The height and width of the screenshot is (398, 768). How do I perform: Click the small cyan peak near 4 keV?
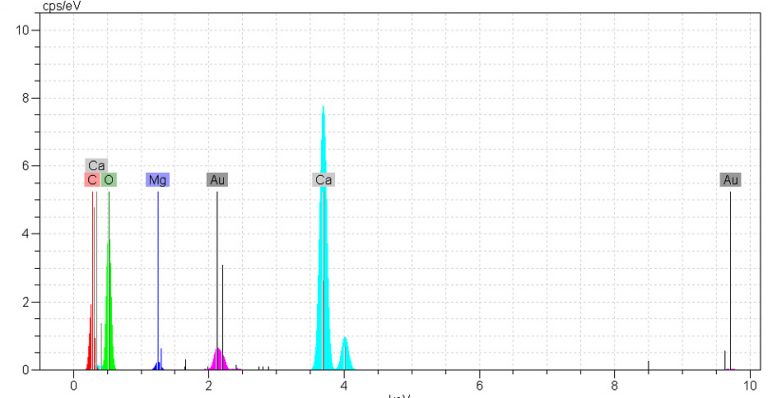tap(345, 354)
